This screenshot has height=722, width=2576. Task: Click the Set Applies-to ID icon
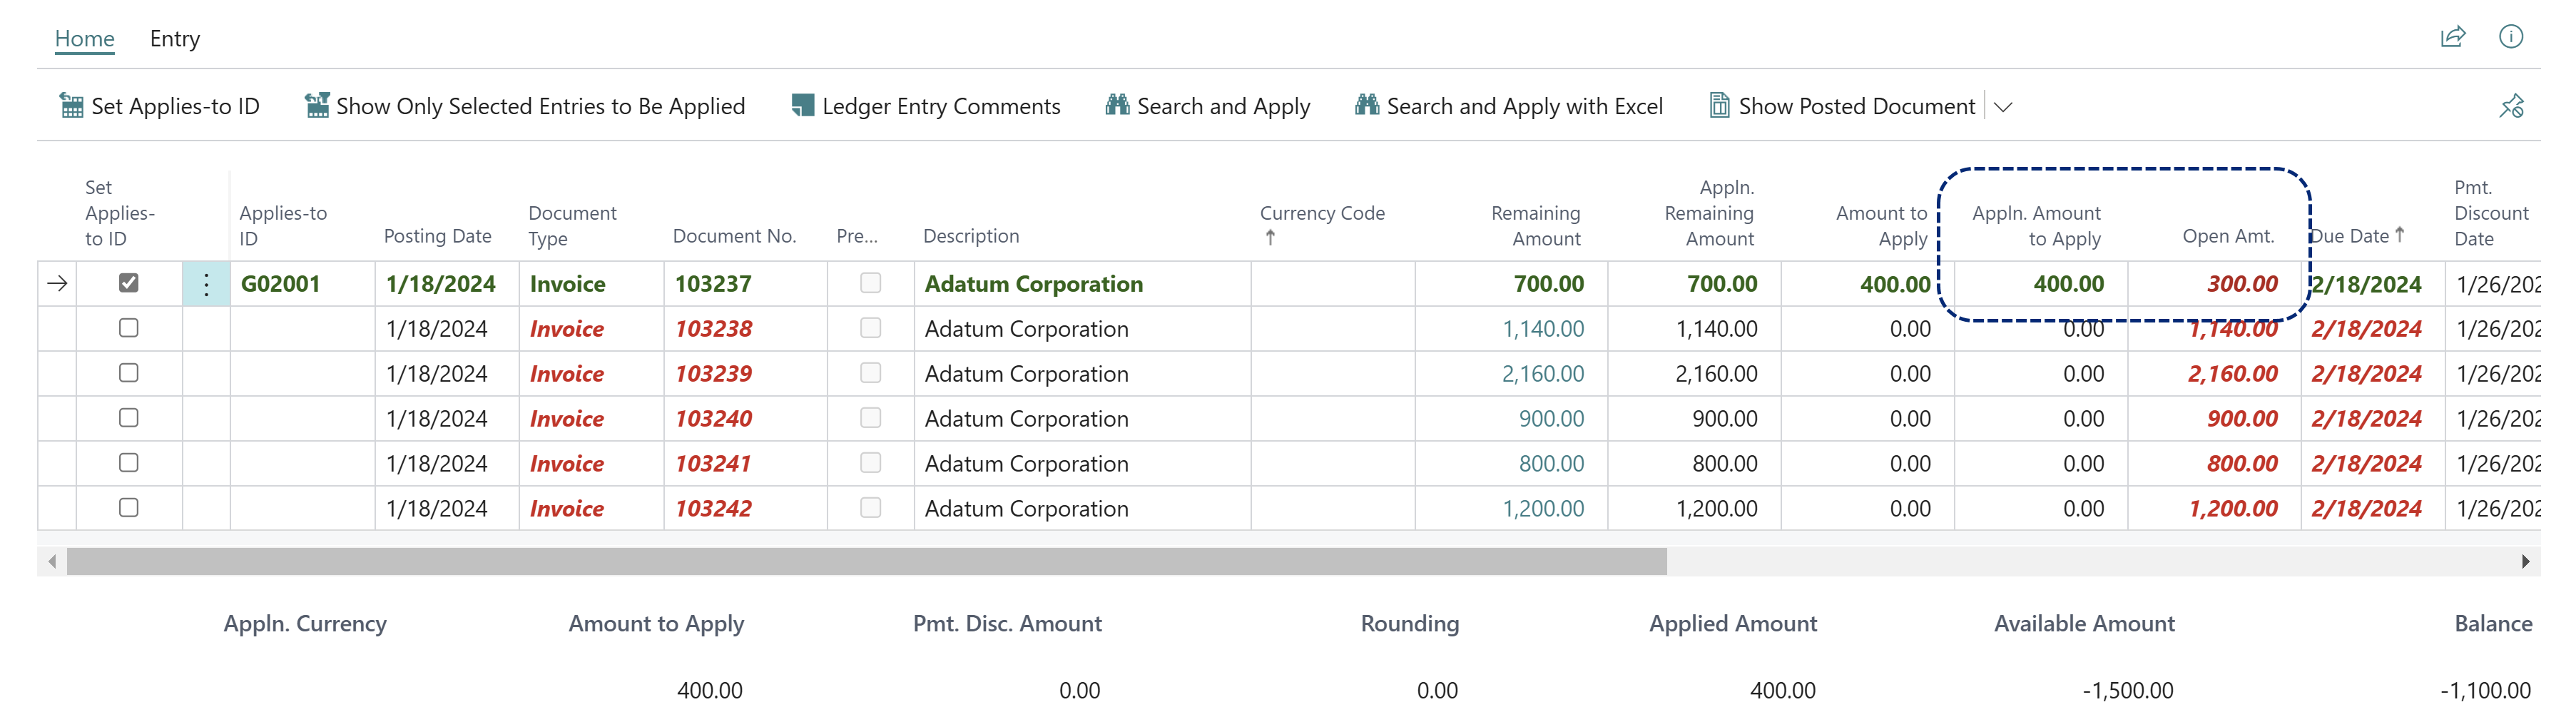(72, 105)
